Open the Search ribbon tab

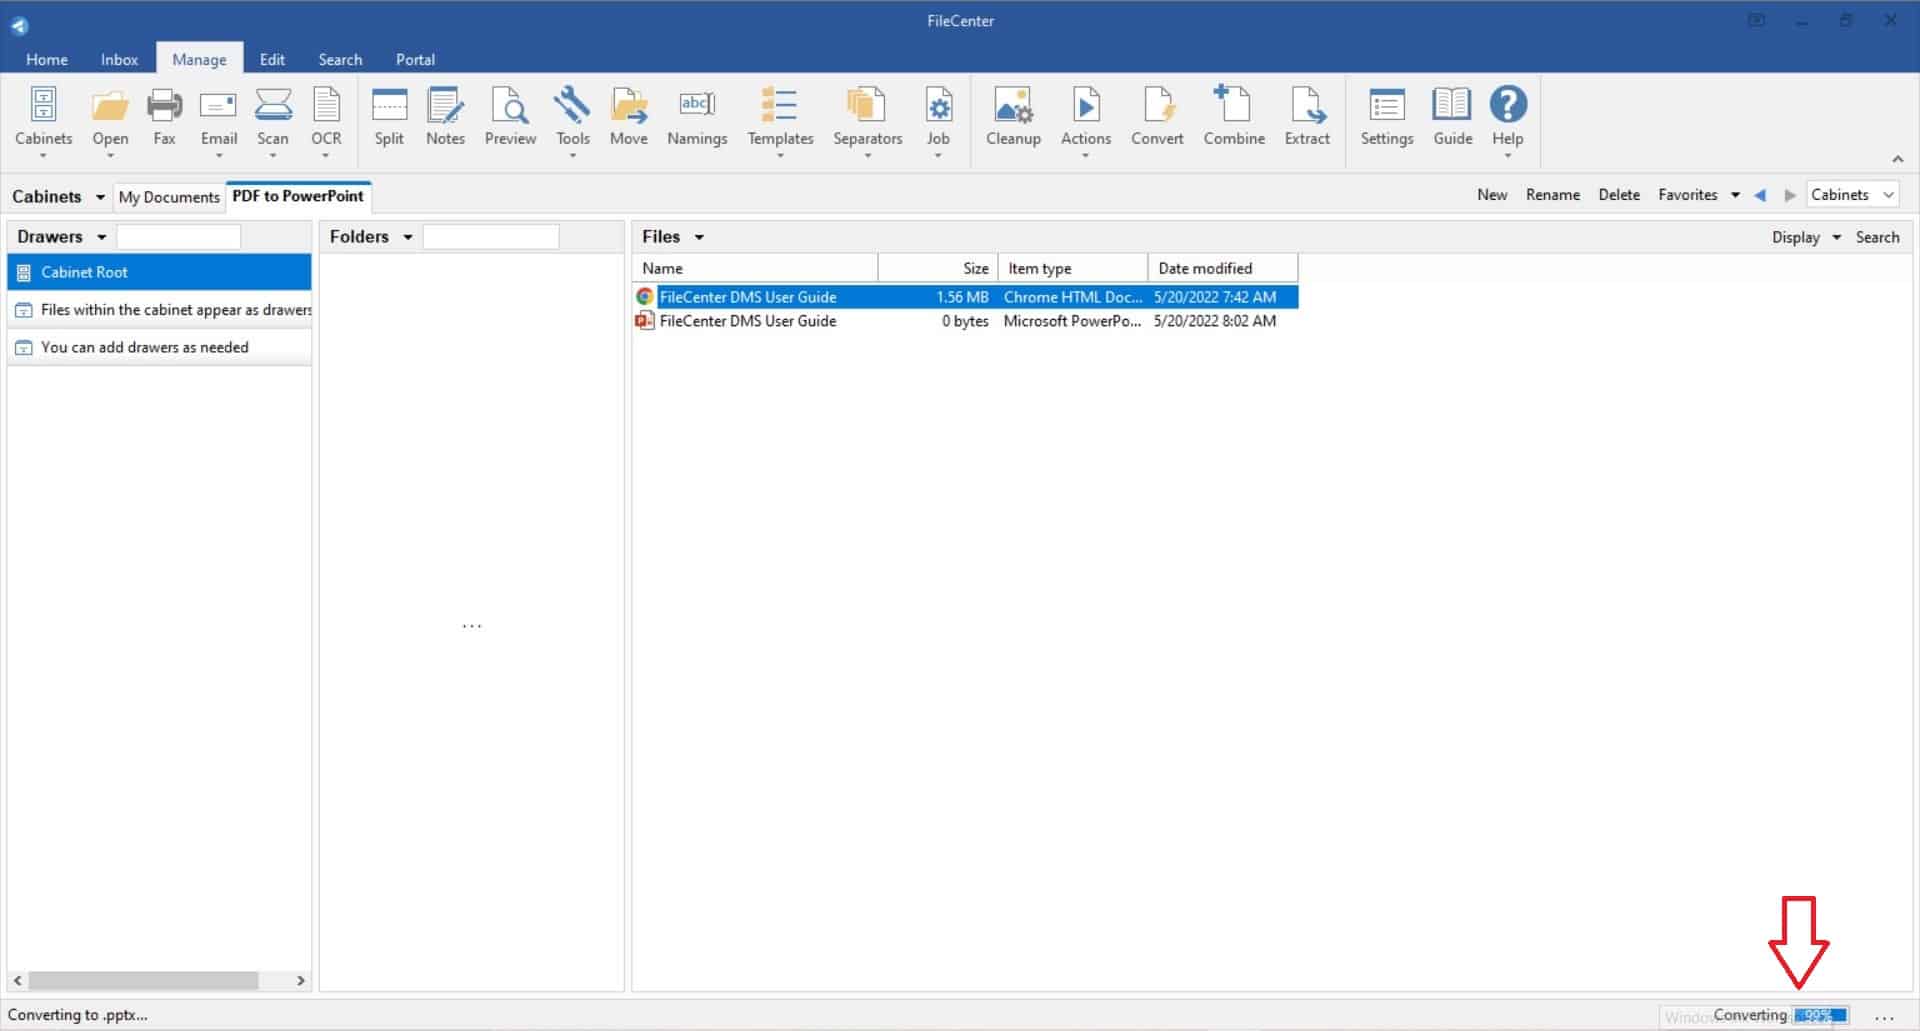click(x=340, y=59)
